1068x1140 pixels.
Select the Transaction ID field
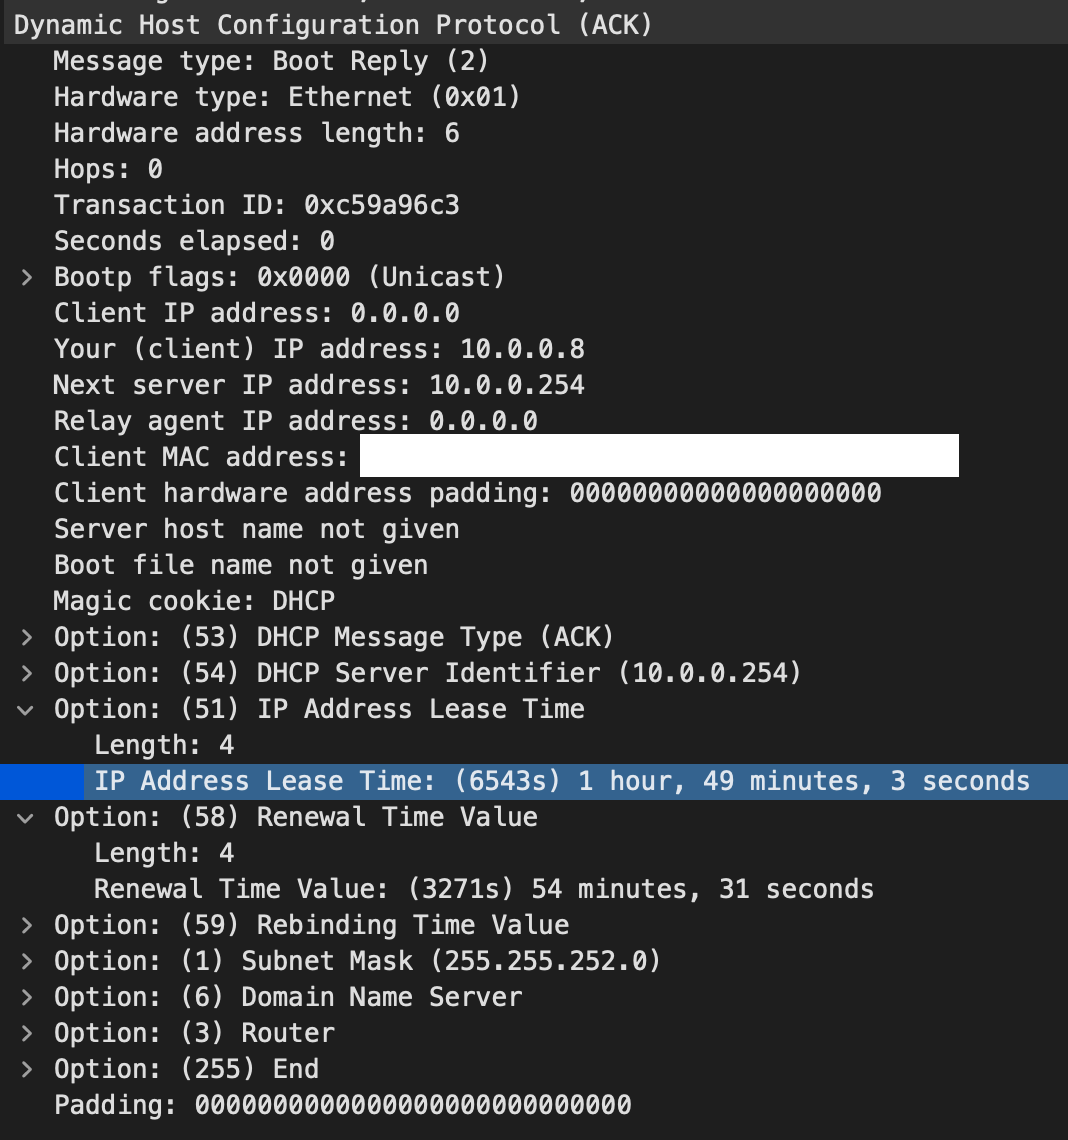coord(256,205)
